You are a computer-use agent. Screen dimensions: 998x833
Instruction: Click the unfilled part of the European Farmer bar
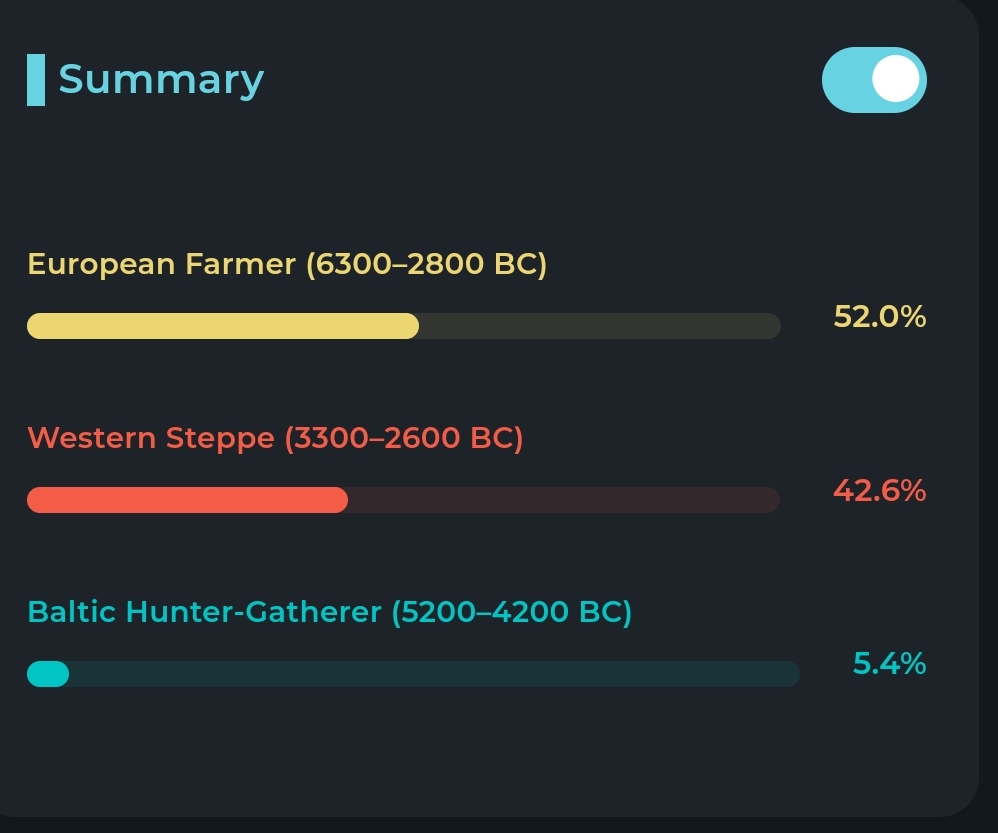coord(600,326)
